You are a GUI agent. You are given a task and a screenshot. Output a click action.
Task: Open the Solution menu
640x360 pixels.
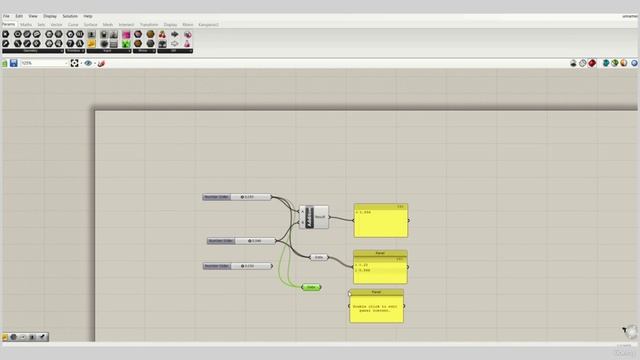70,16
